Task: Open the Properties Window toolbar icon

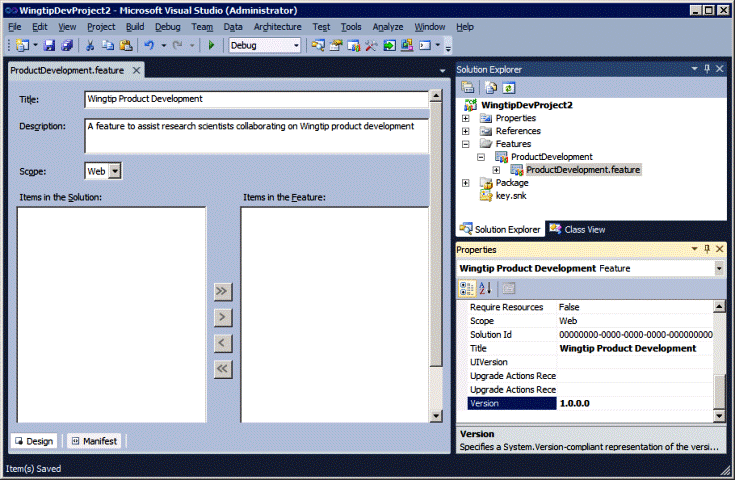Action: click(x=336, y=45)
